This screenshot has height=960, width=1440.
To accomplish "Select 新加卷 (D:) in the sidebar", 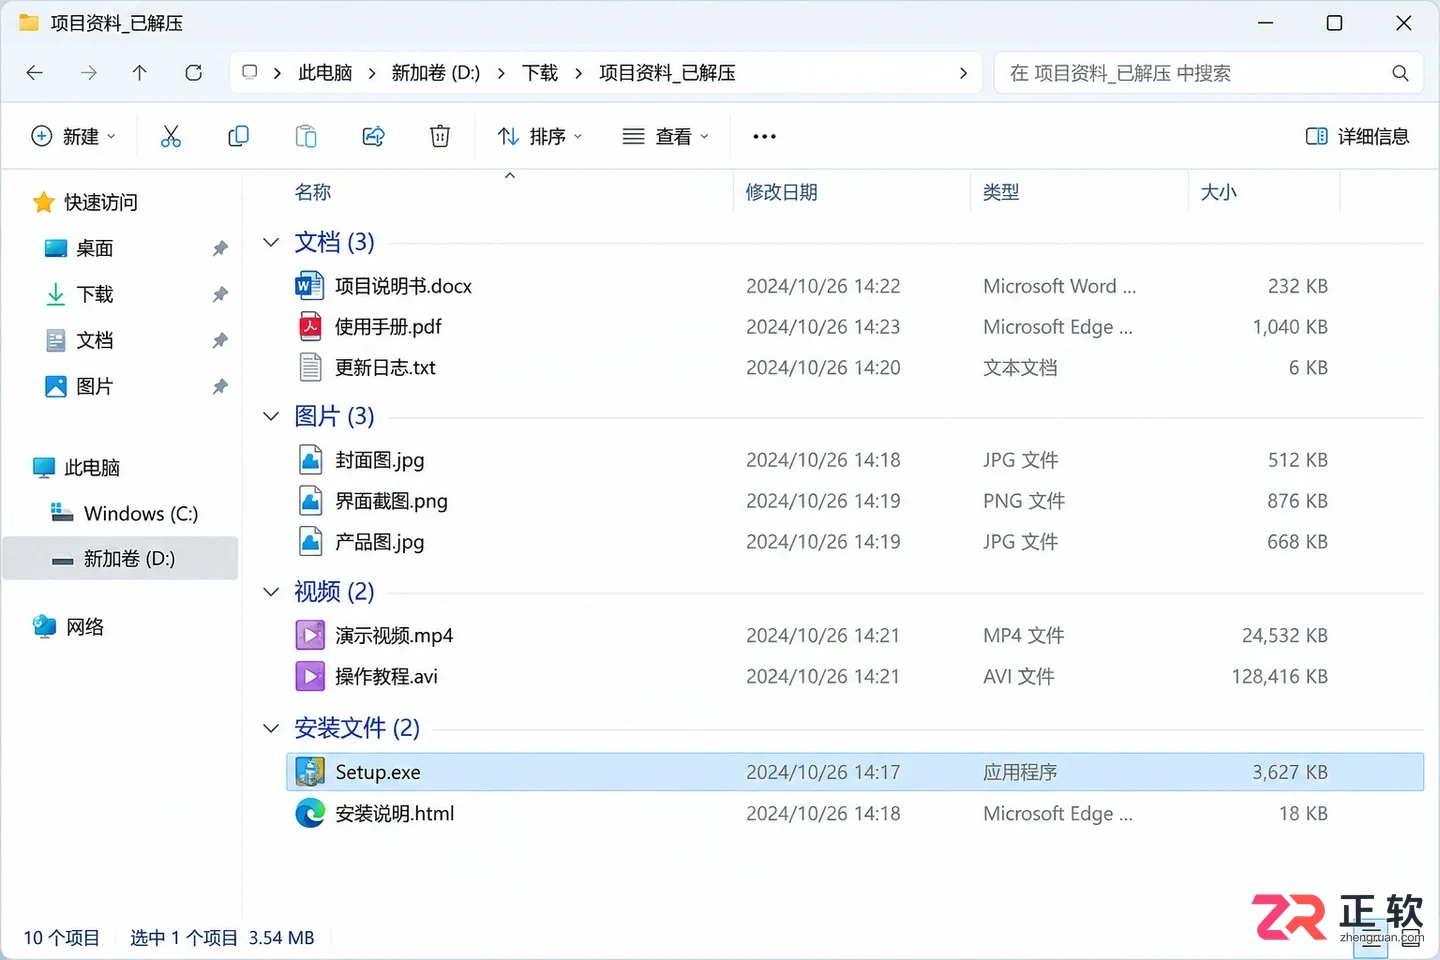I will (120, 558).
